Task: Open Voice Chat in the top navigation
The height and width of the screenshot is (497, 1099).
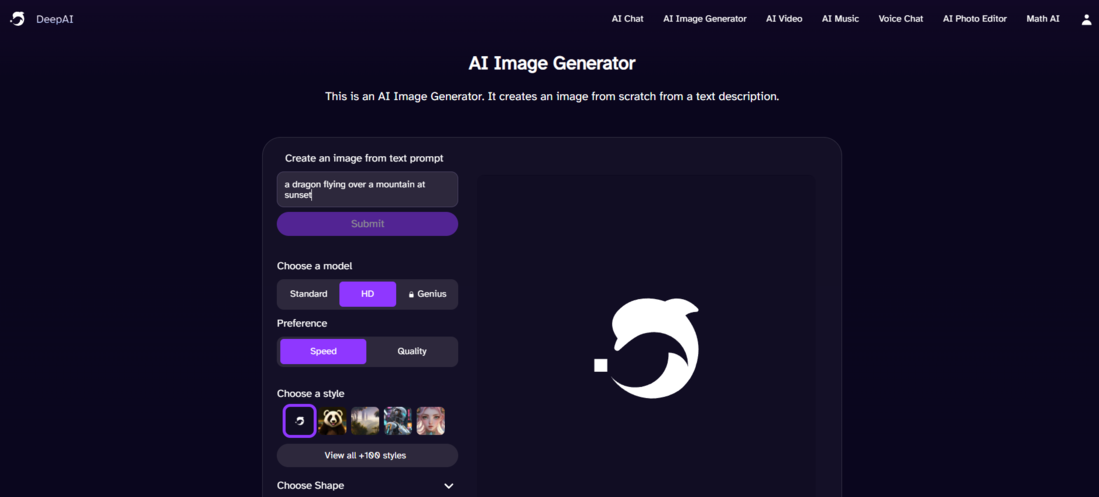Action: coord(901,19)
